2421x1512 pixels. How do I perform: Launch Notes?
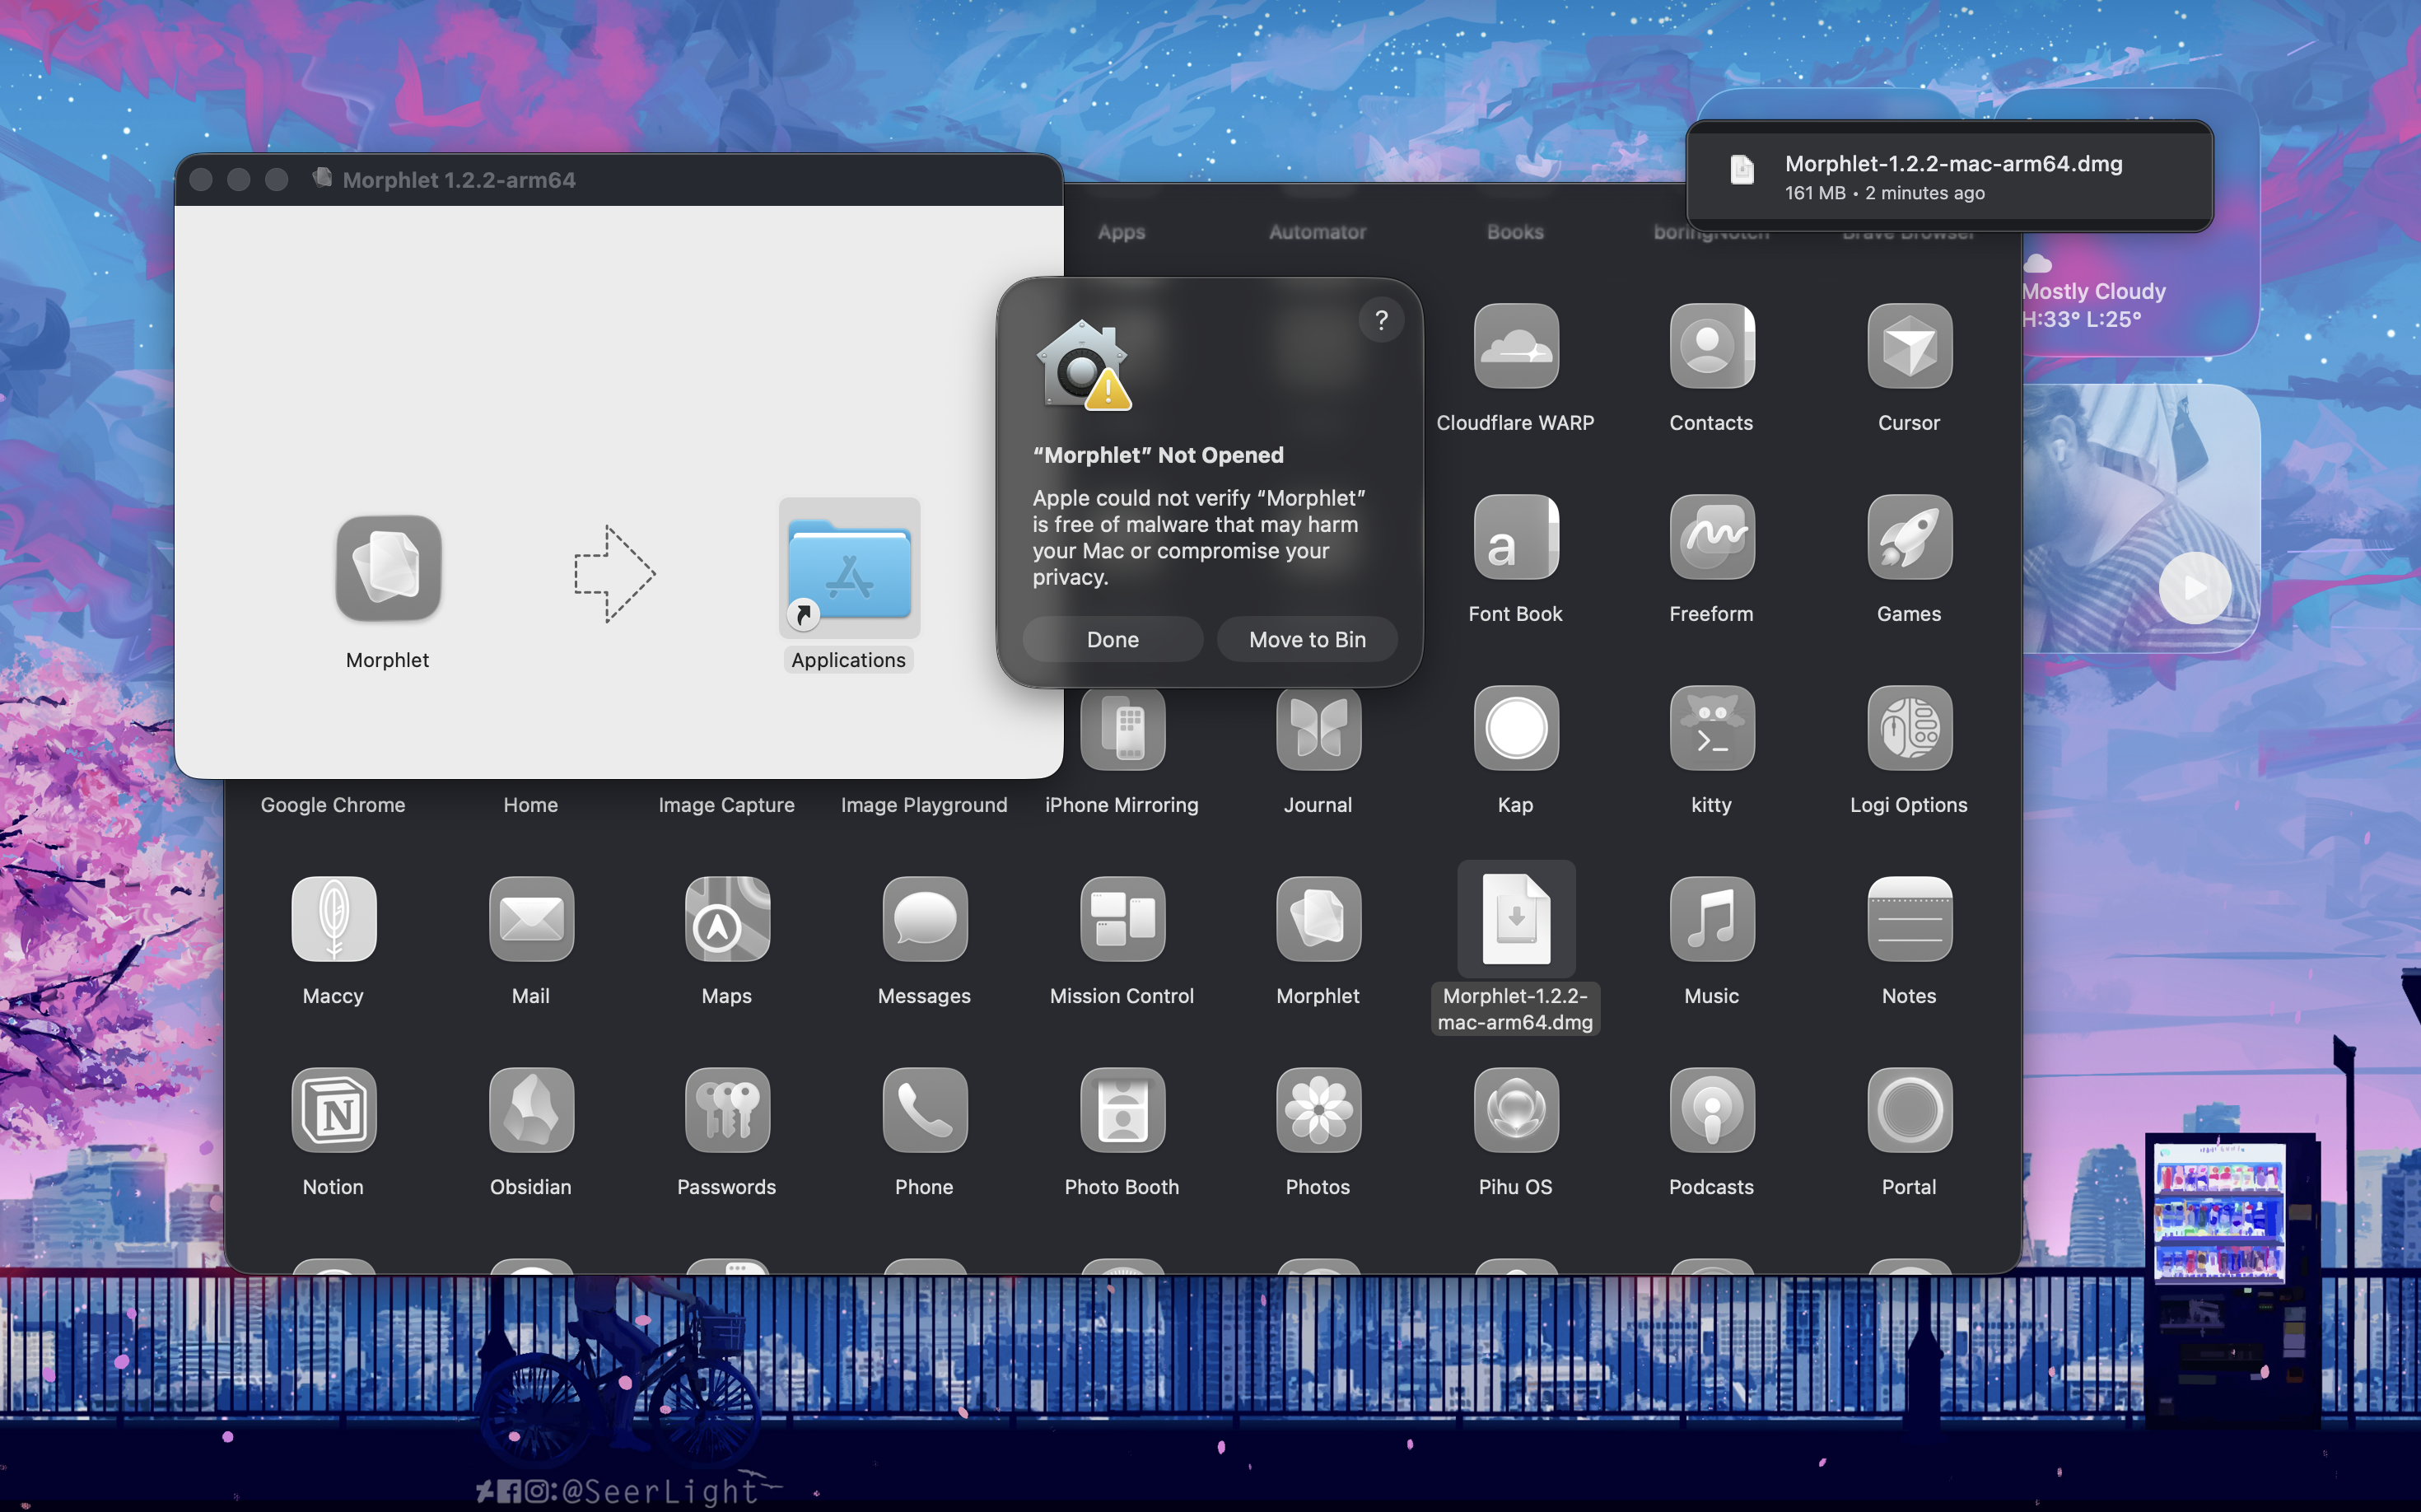tap(1908, 919)
